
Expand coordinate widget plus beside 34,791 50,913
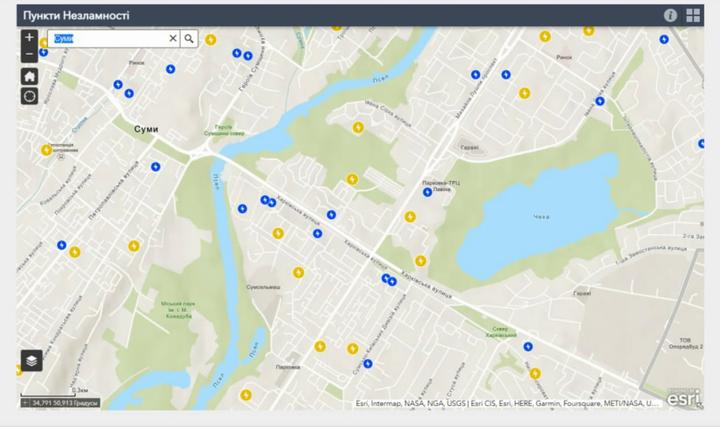25,403
